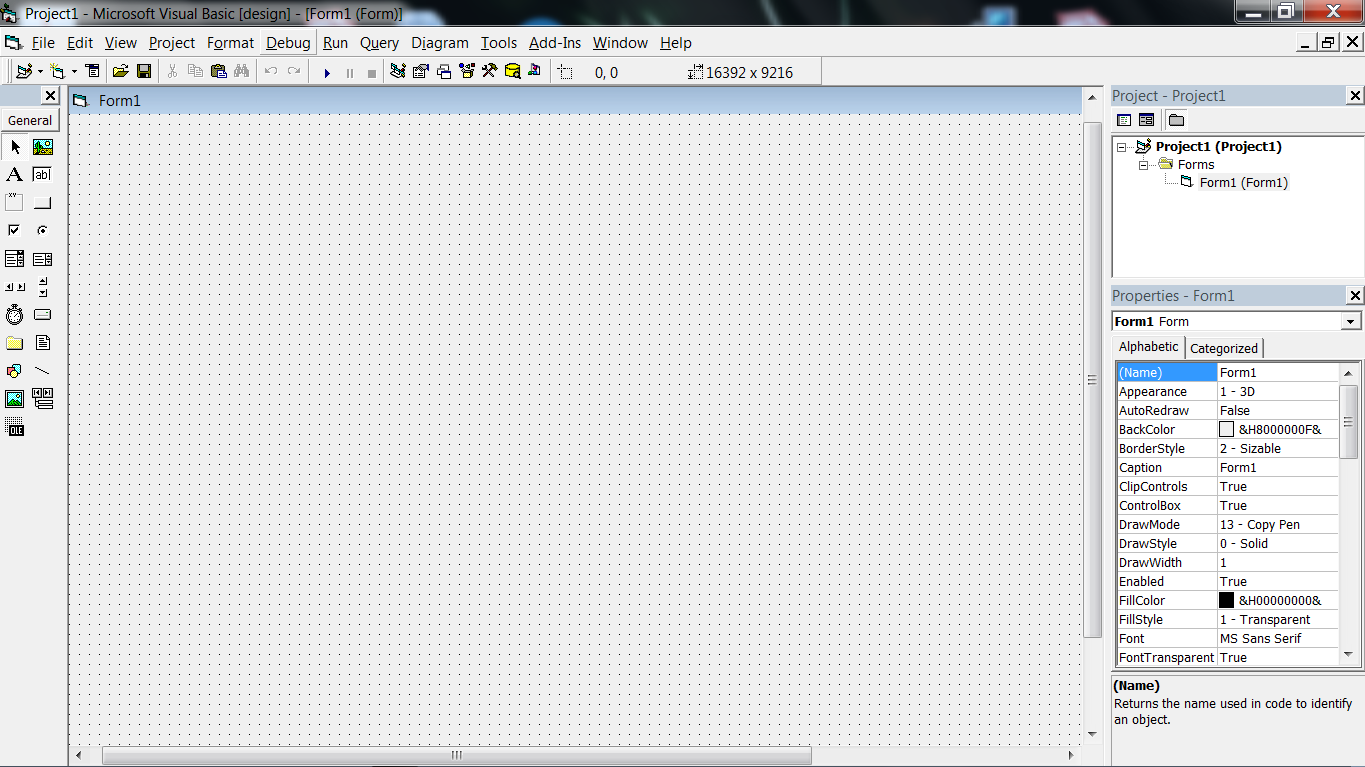Collapse the Forms node in Project Explorer
This screenshot has width=1365, height=767.
point(1144,164)
